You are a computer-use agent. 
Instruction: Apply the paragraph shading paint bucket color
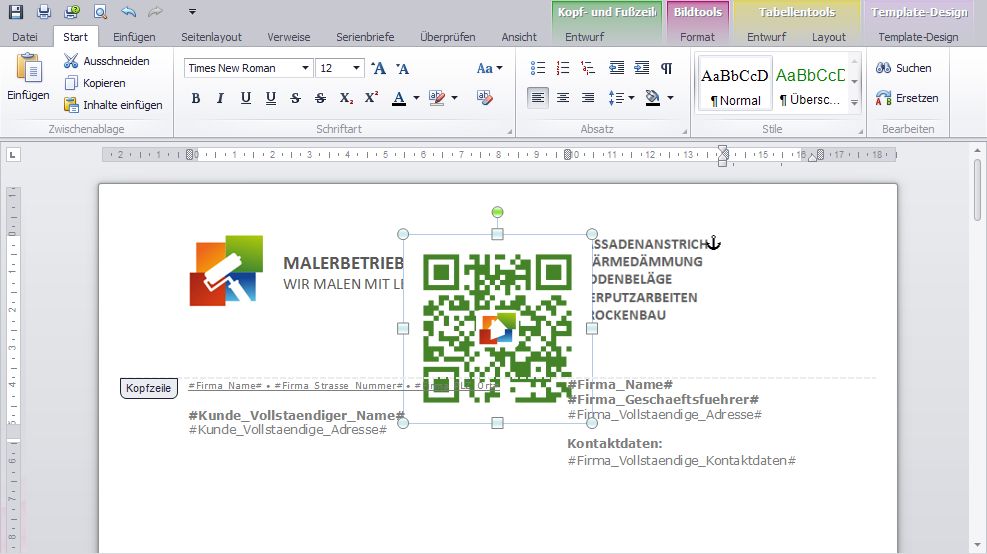[x=653, y=98]
